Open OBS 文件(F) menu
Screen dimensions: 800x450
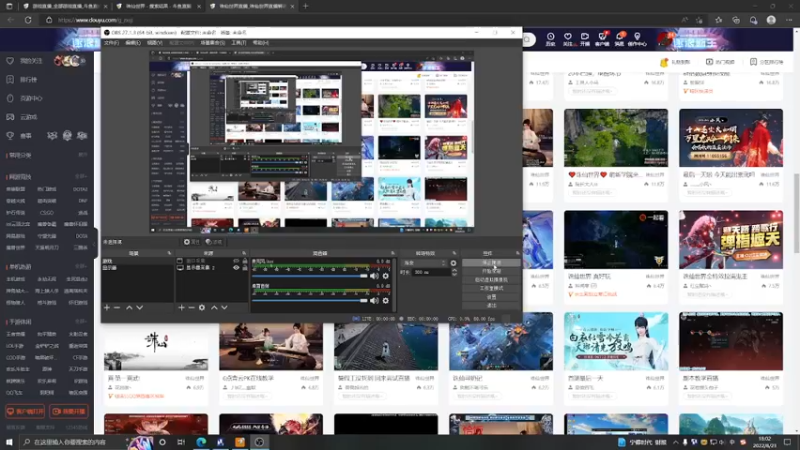click(x=111, y=43)
